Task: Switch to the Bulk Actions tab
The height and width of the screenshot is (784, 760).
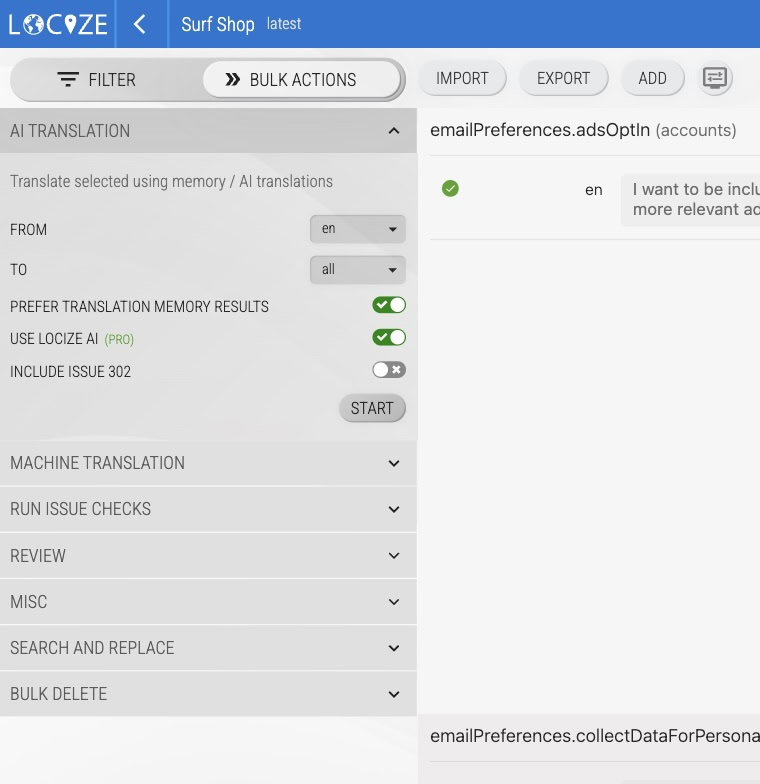Action: coord(302,80)
